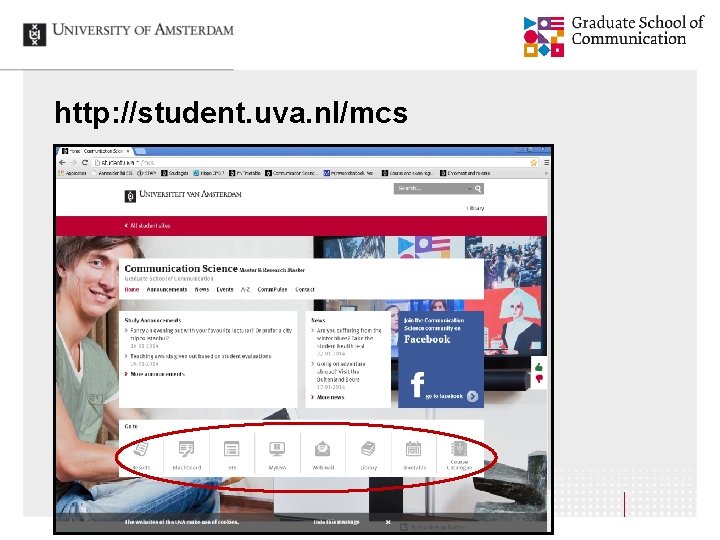Select the News navigation tab
Screen dimensions: 720x540
point(202,290)
